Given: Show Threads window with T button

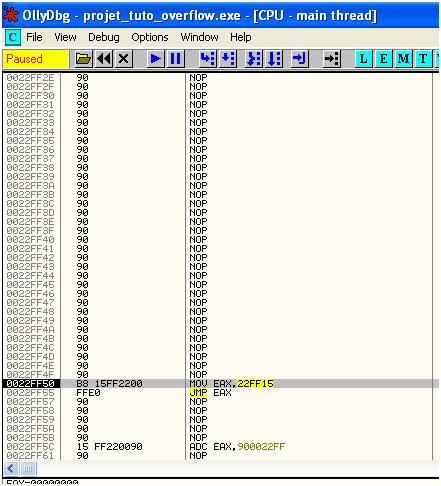Looking at the screenshot, I should [423, 59].
